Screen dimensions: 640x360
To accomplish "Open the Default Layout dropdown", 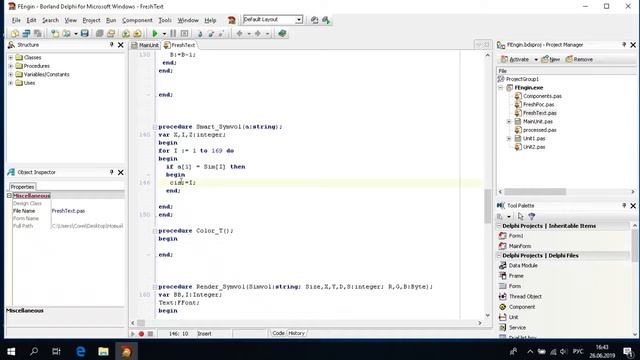I will pos(299,20).
